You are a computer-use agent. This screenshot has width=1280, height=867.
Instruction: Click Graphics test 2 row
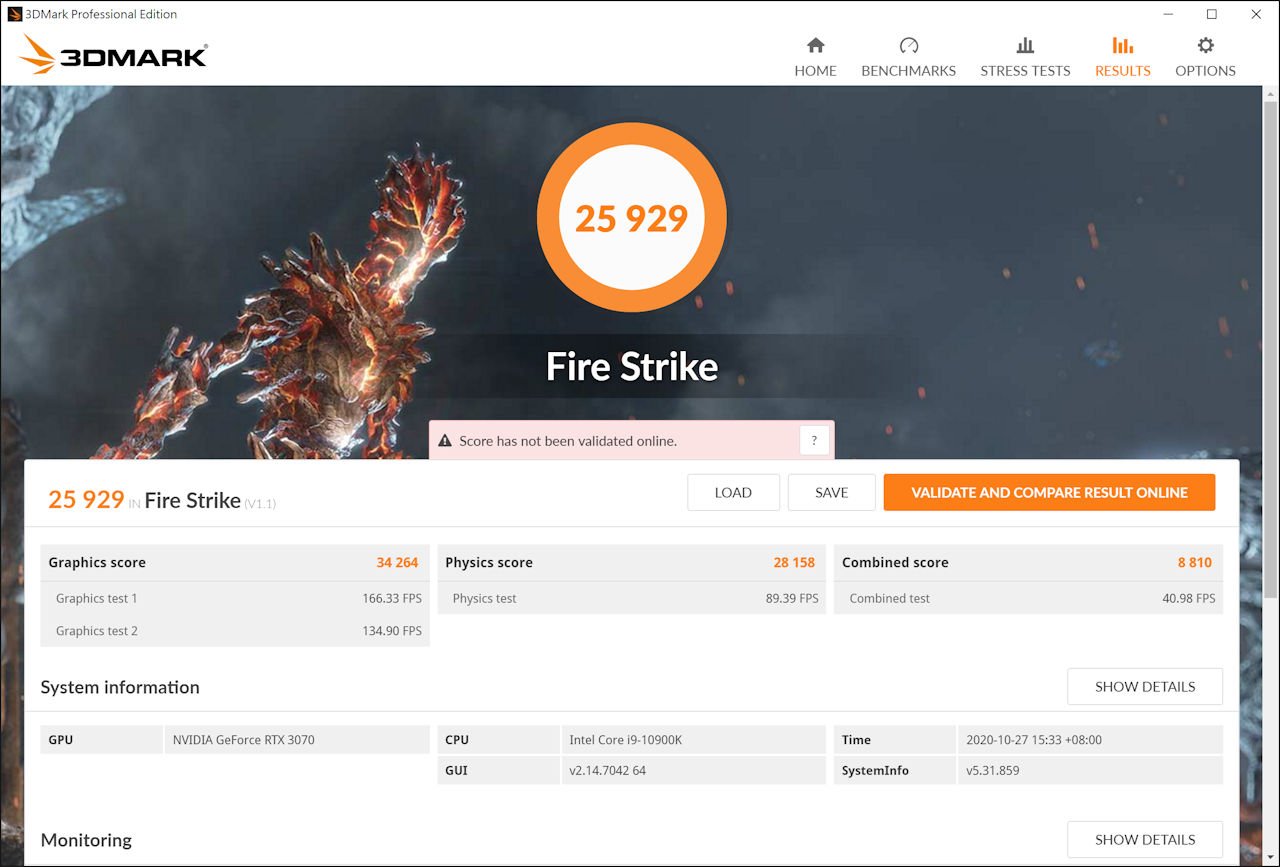235,631
